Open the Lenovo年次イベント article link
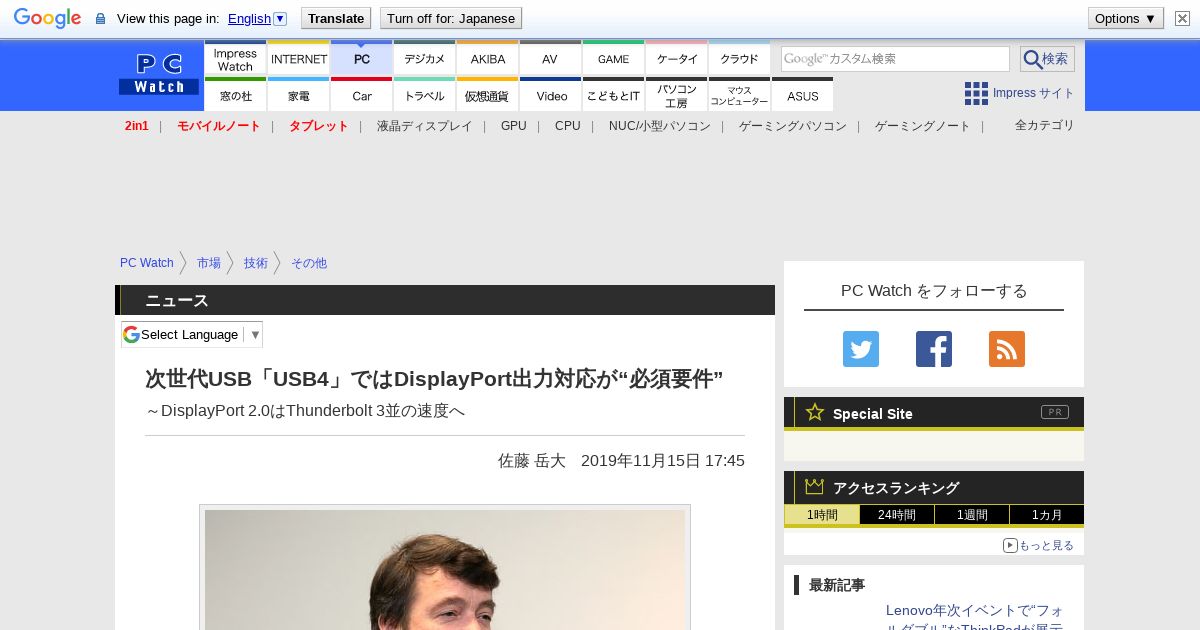The height and width of the screenshot is (630, 1200). coord(975,618)
